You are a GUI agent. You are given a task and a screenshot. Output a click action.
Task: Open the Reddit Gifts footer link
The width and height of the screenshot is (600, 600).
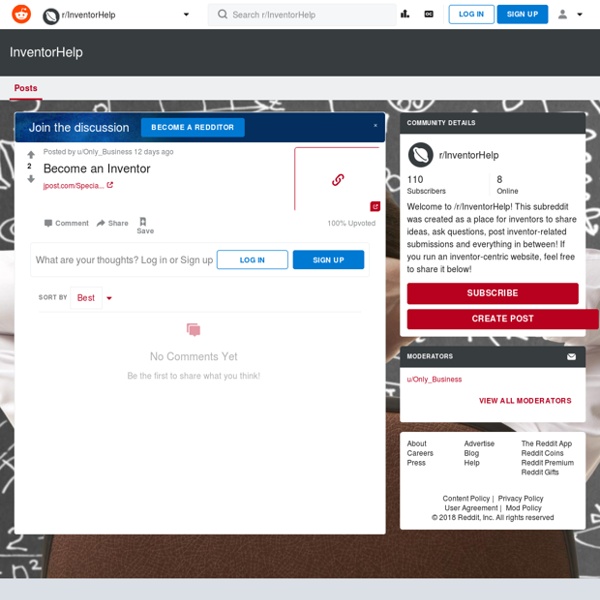tap(540, 472)
